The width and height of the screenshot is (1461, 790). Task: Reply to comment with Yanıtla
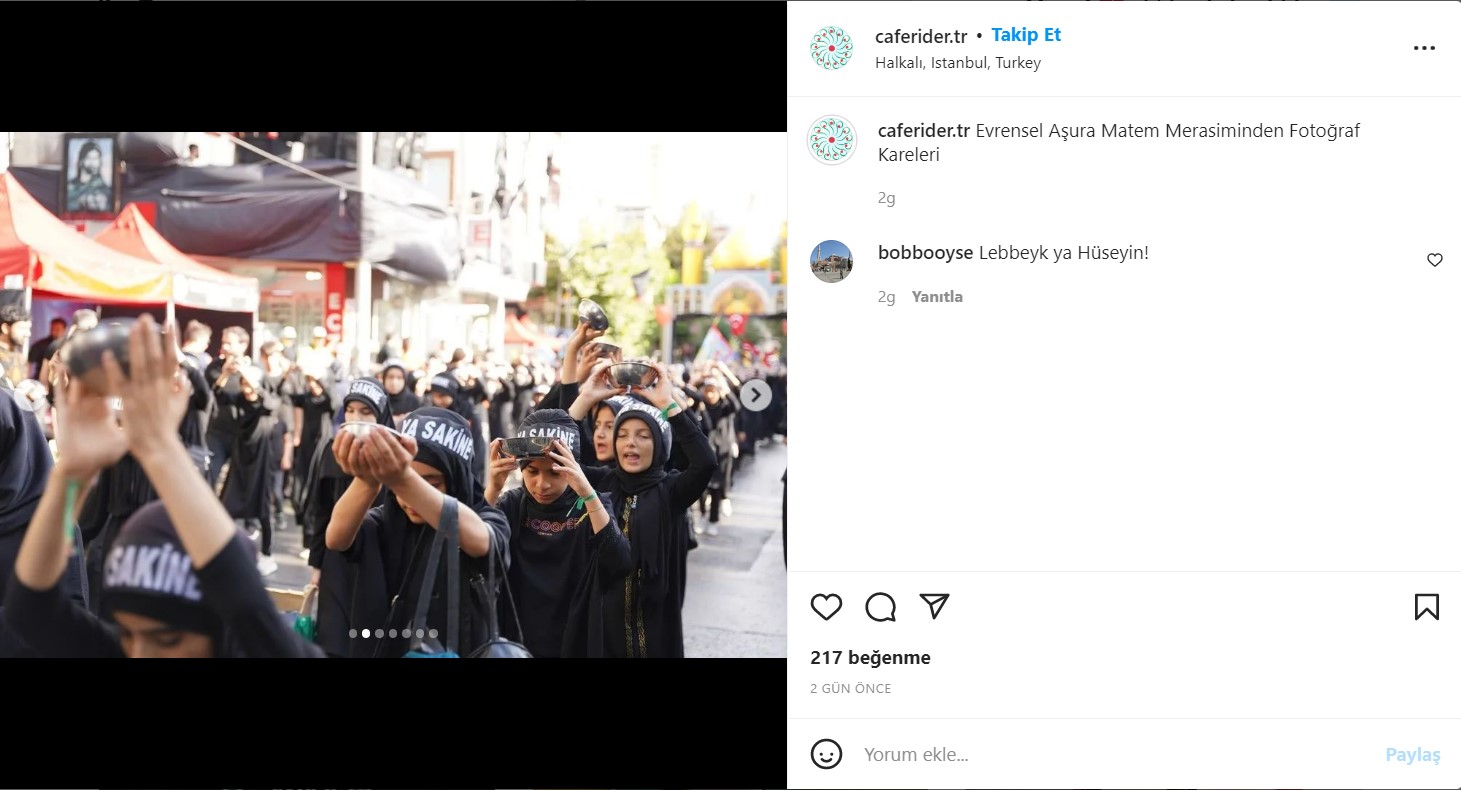coord(937,297)
